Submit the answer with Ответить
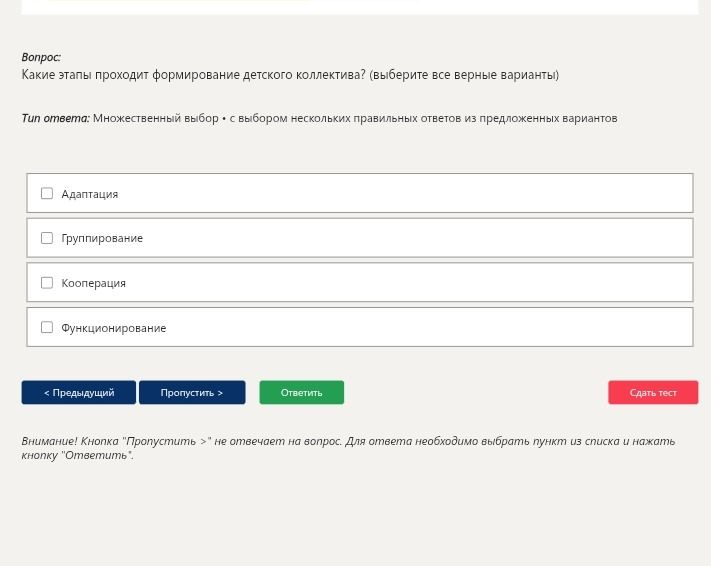The width and height of the screenshot is (711, 566). (x=302, y=392)
